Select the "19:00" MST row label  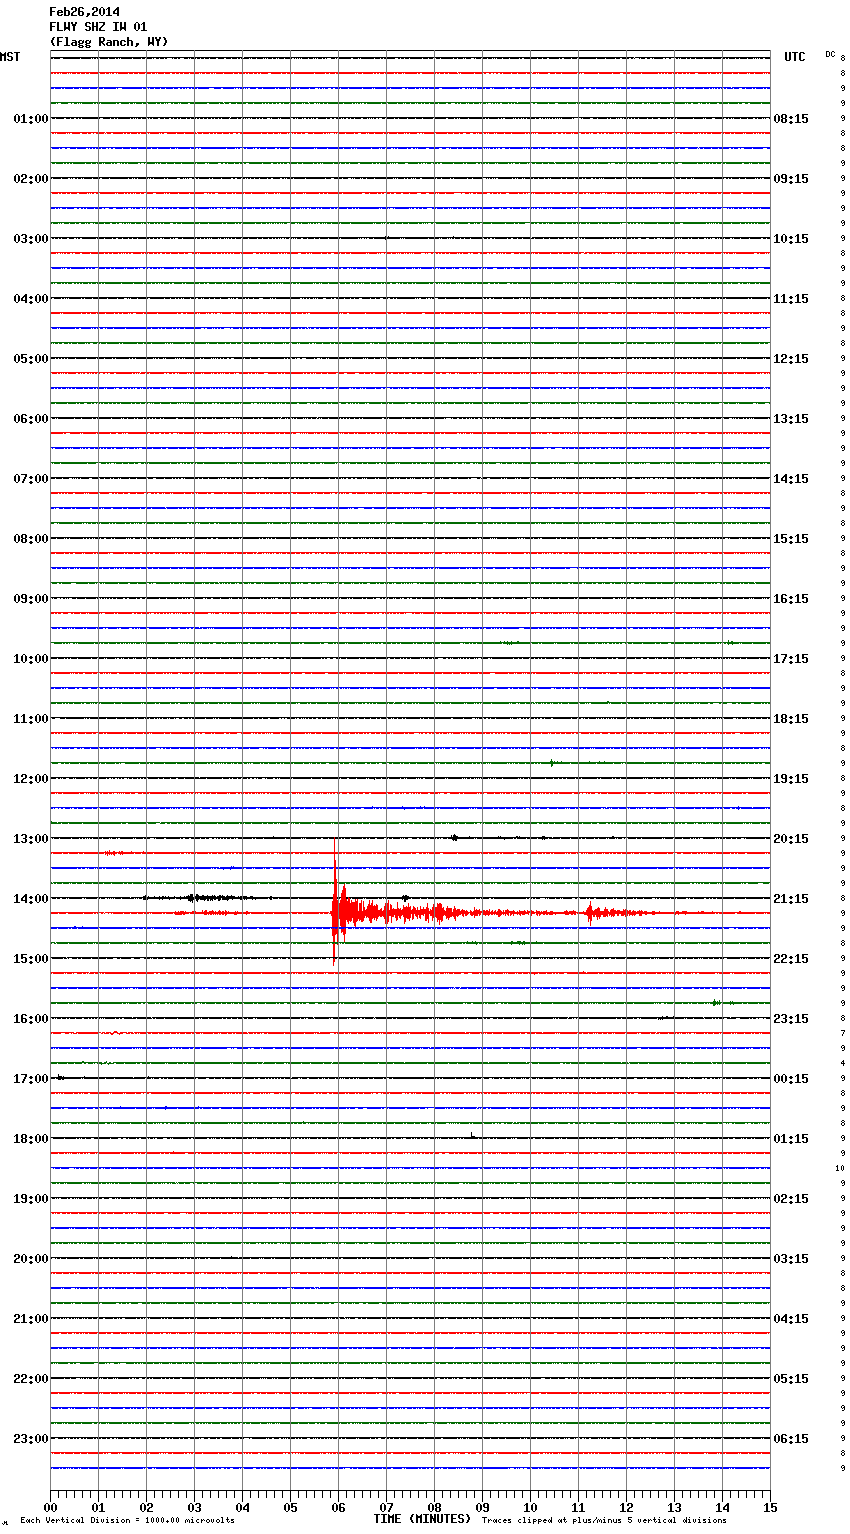[x=30, y=1199]
